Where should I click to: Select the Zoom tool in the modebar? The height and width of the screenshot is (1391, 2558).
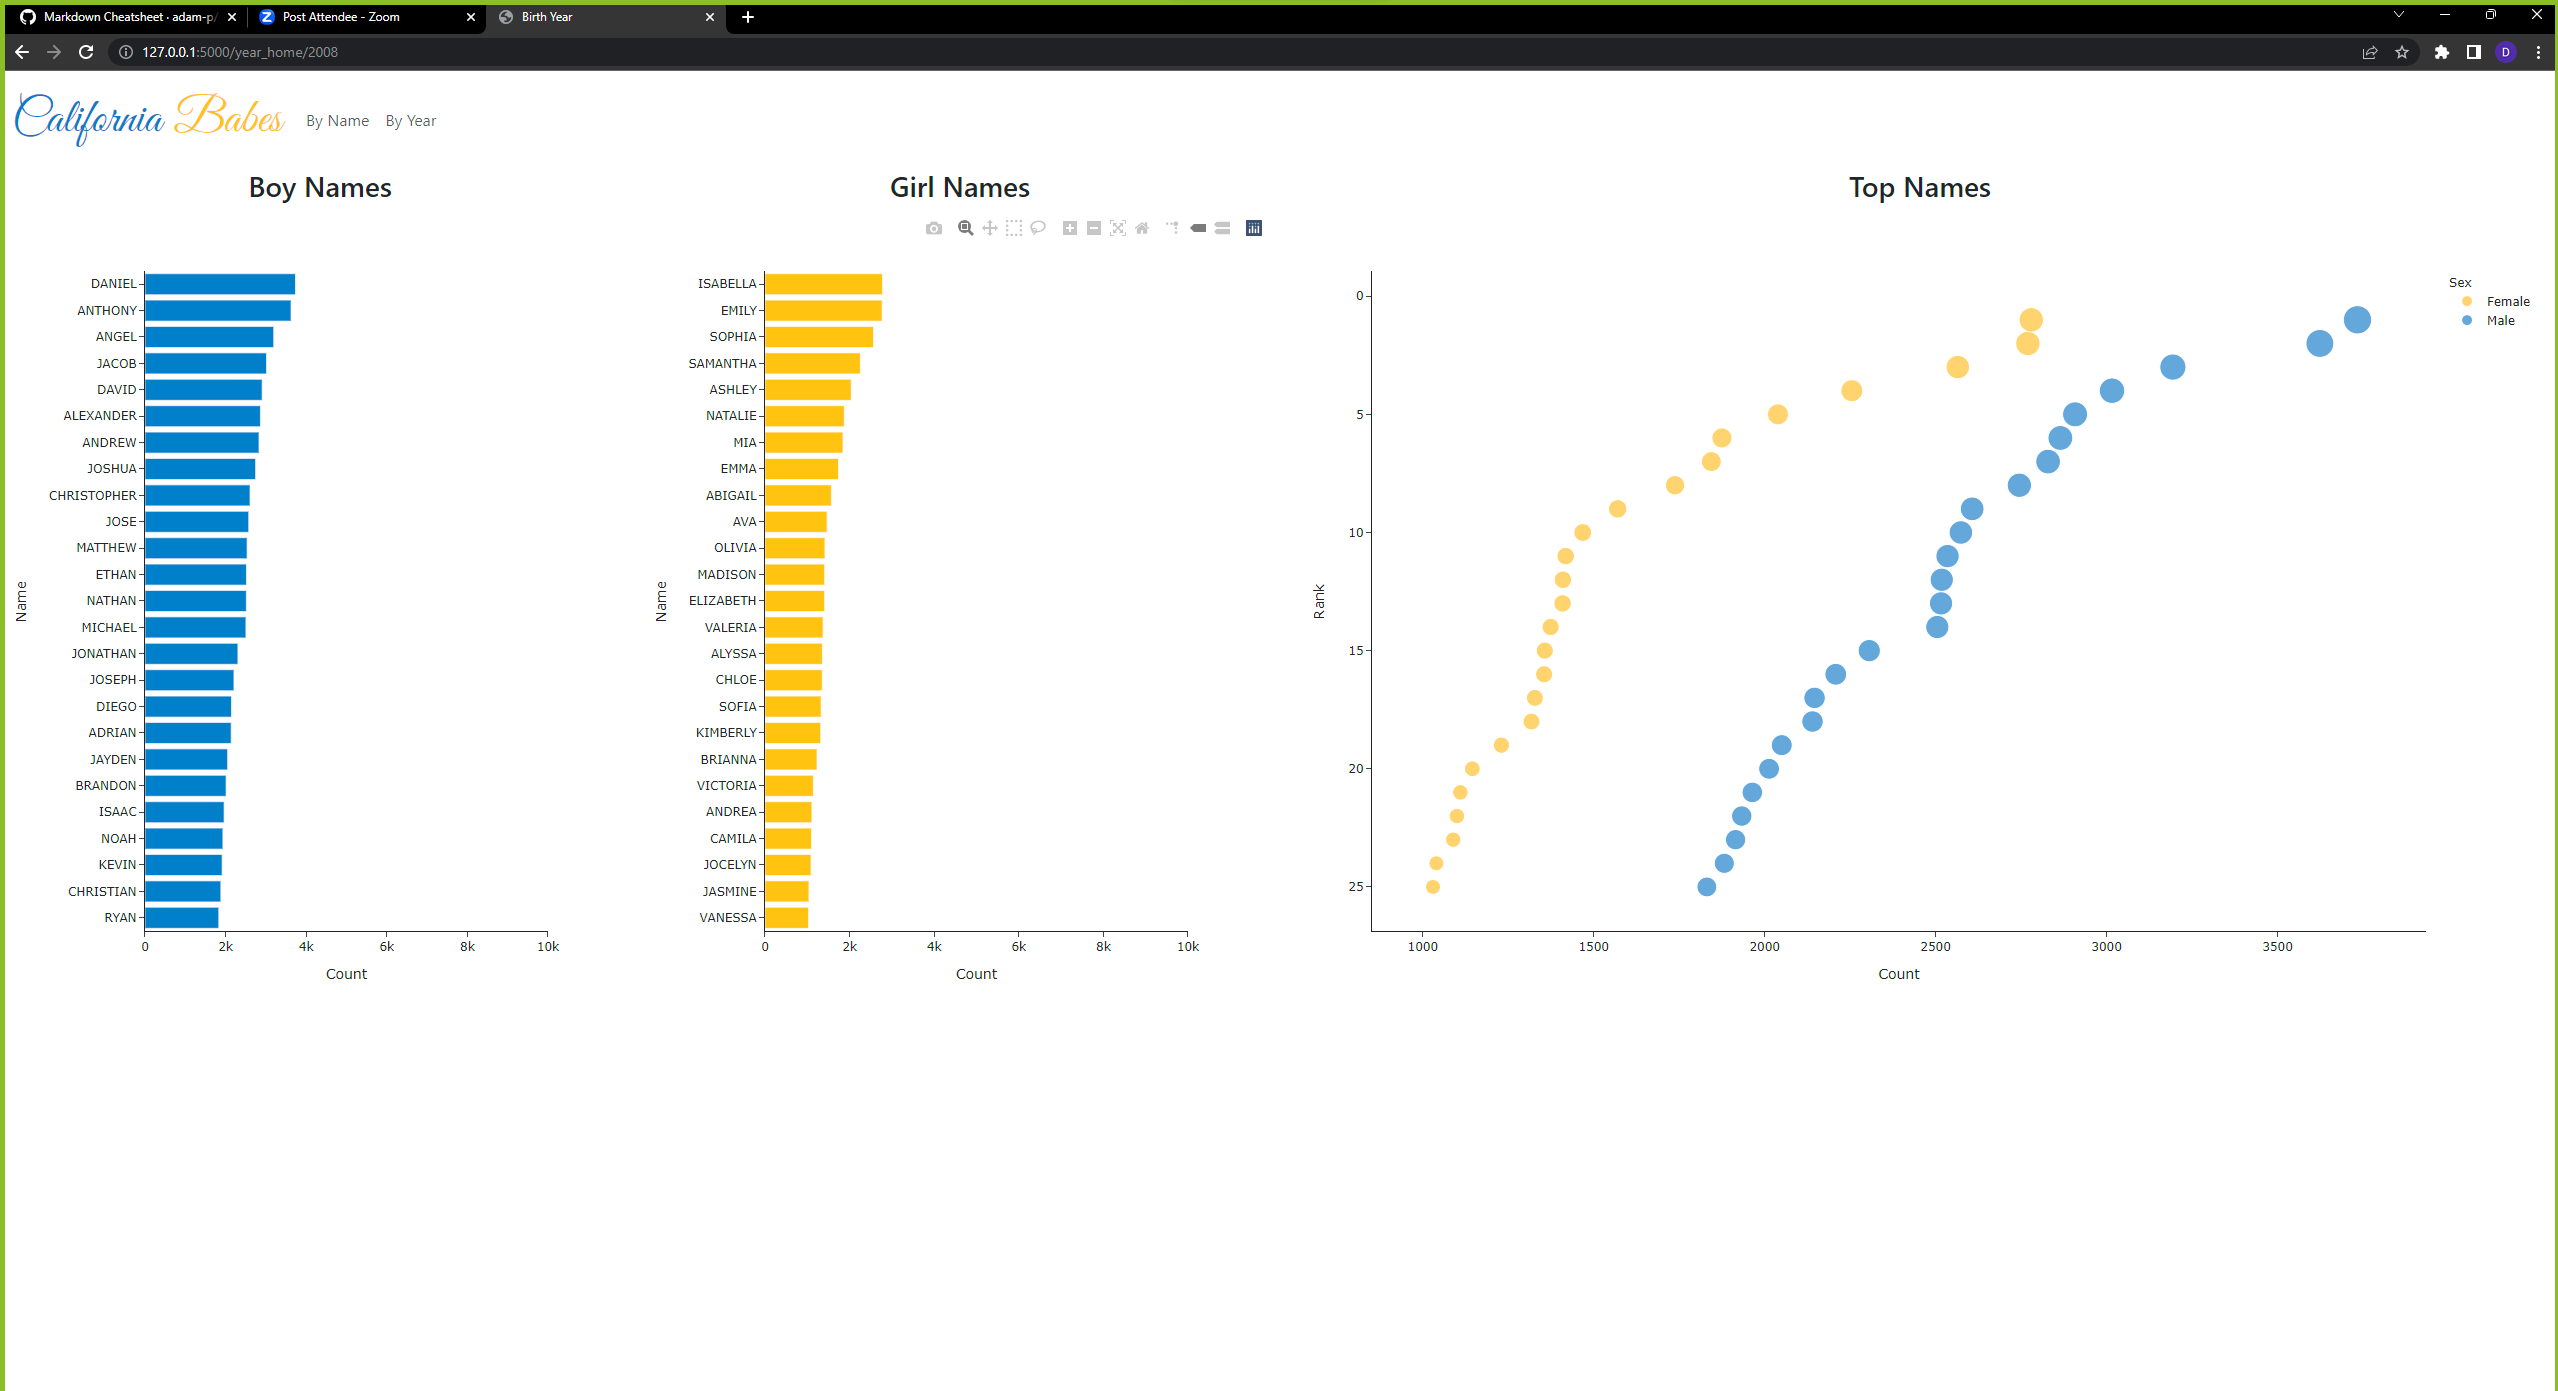pyautogui.click(x=963, y=227)
